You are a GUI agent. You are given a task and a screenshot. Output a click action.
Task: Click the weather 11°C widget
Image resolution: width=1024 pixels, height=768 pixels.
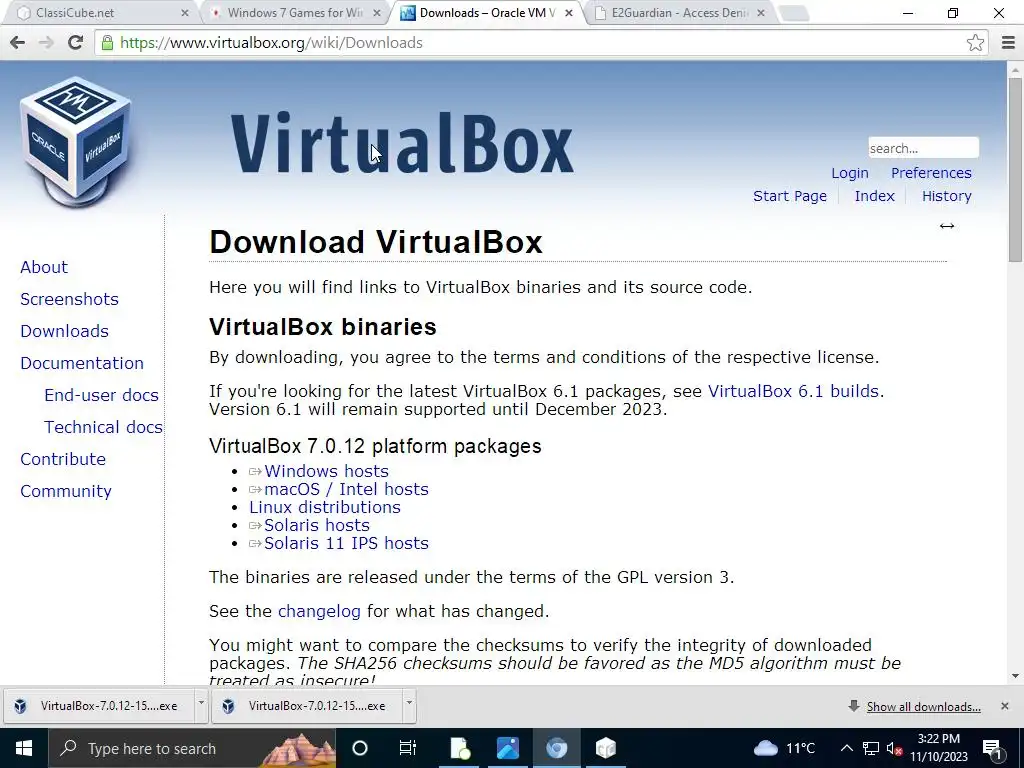(785, 748)
